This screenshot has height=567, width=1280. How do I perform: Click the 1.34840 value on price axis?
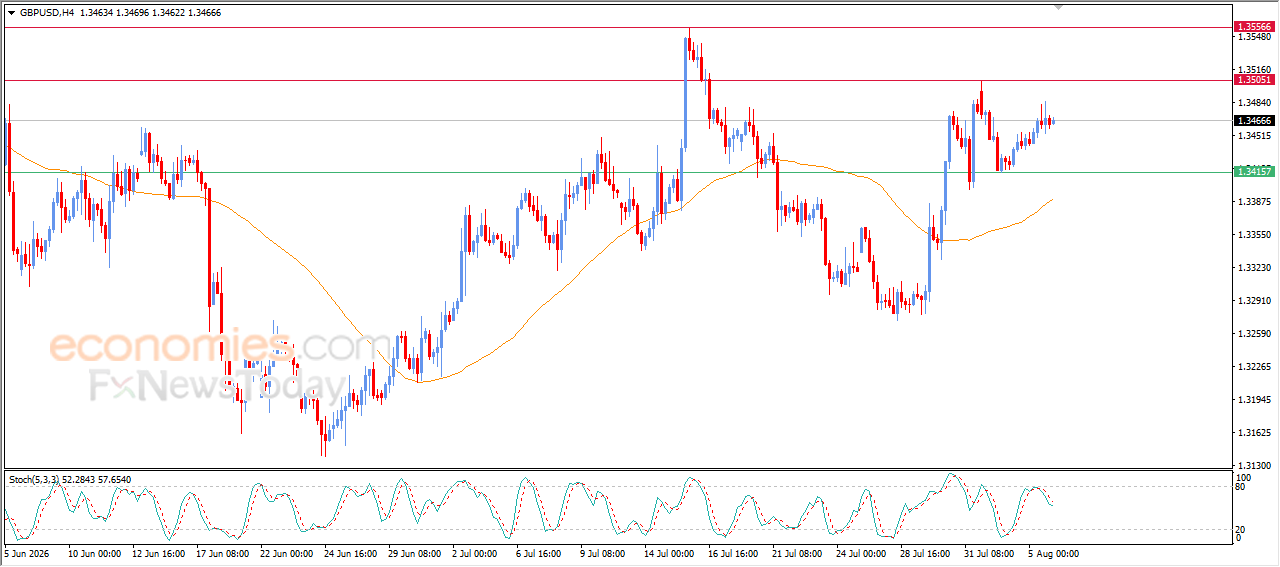pyautogui.click(x=1254, y=103)
